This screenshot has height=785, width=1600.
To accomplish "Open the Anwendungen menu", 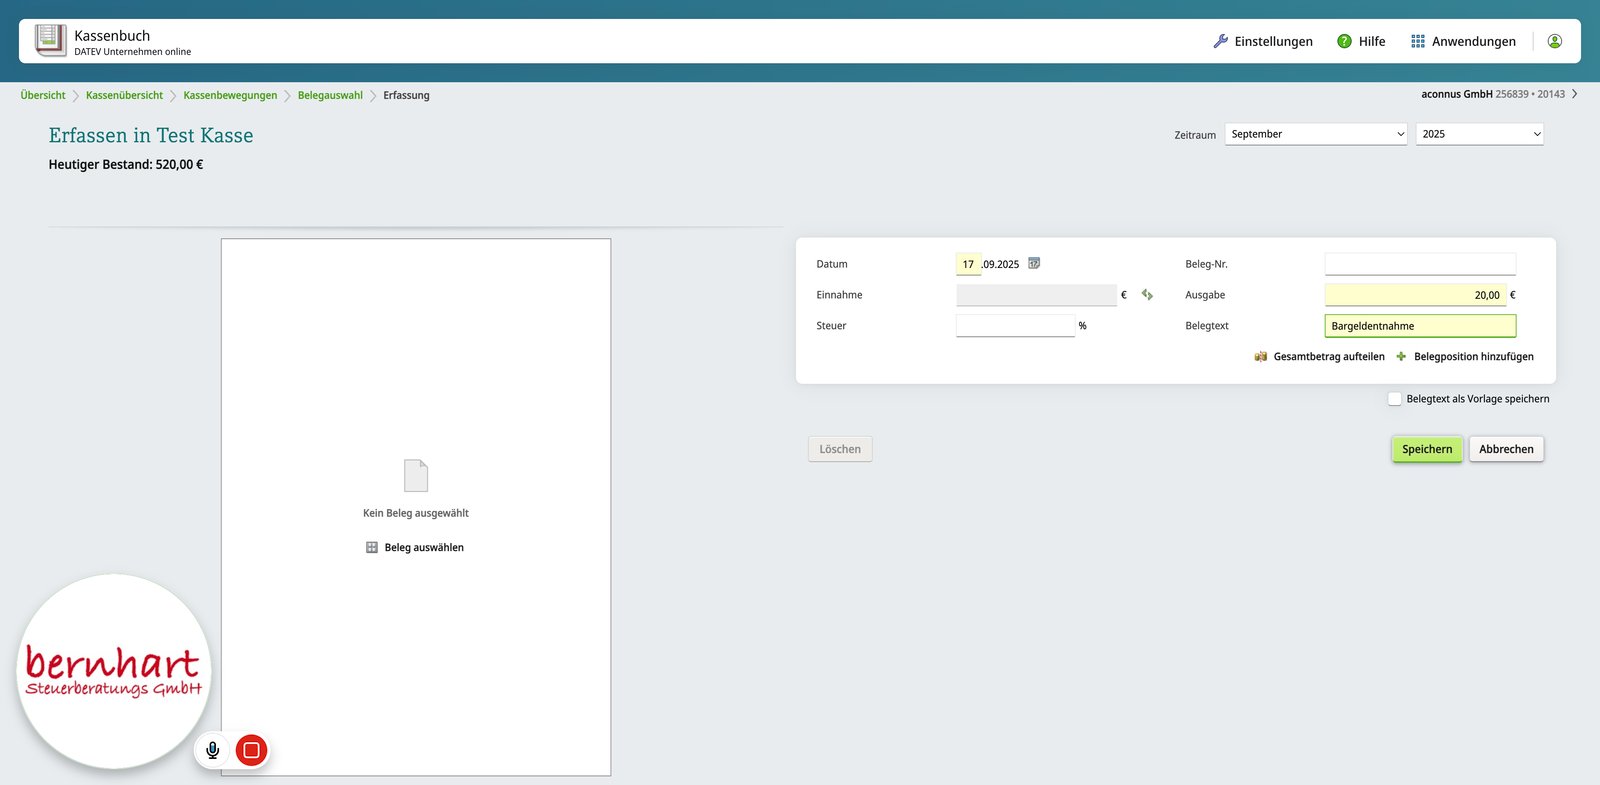I will coord(1463,41).
